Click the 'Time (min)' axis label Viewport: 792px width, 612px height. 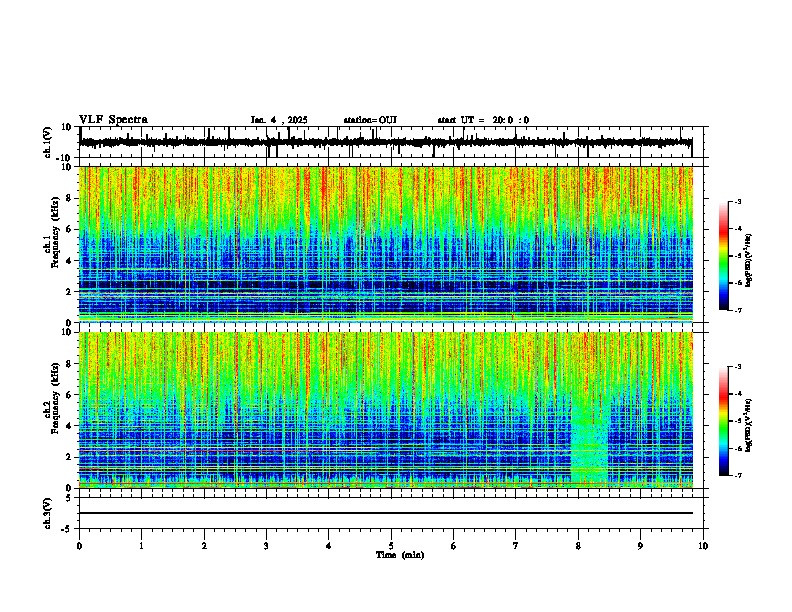(400, 555)
